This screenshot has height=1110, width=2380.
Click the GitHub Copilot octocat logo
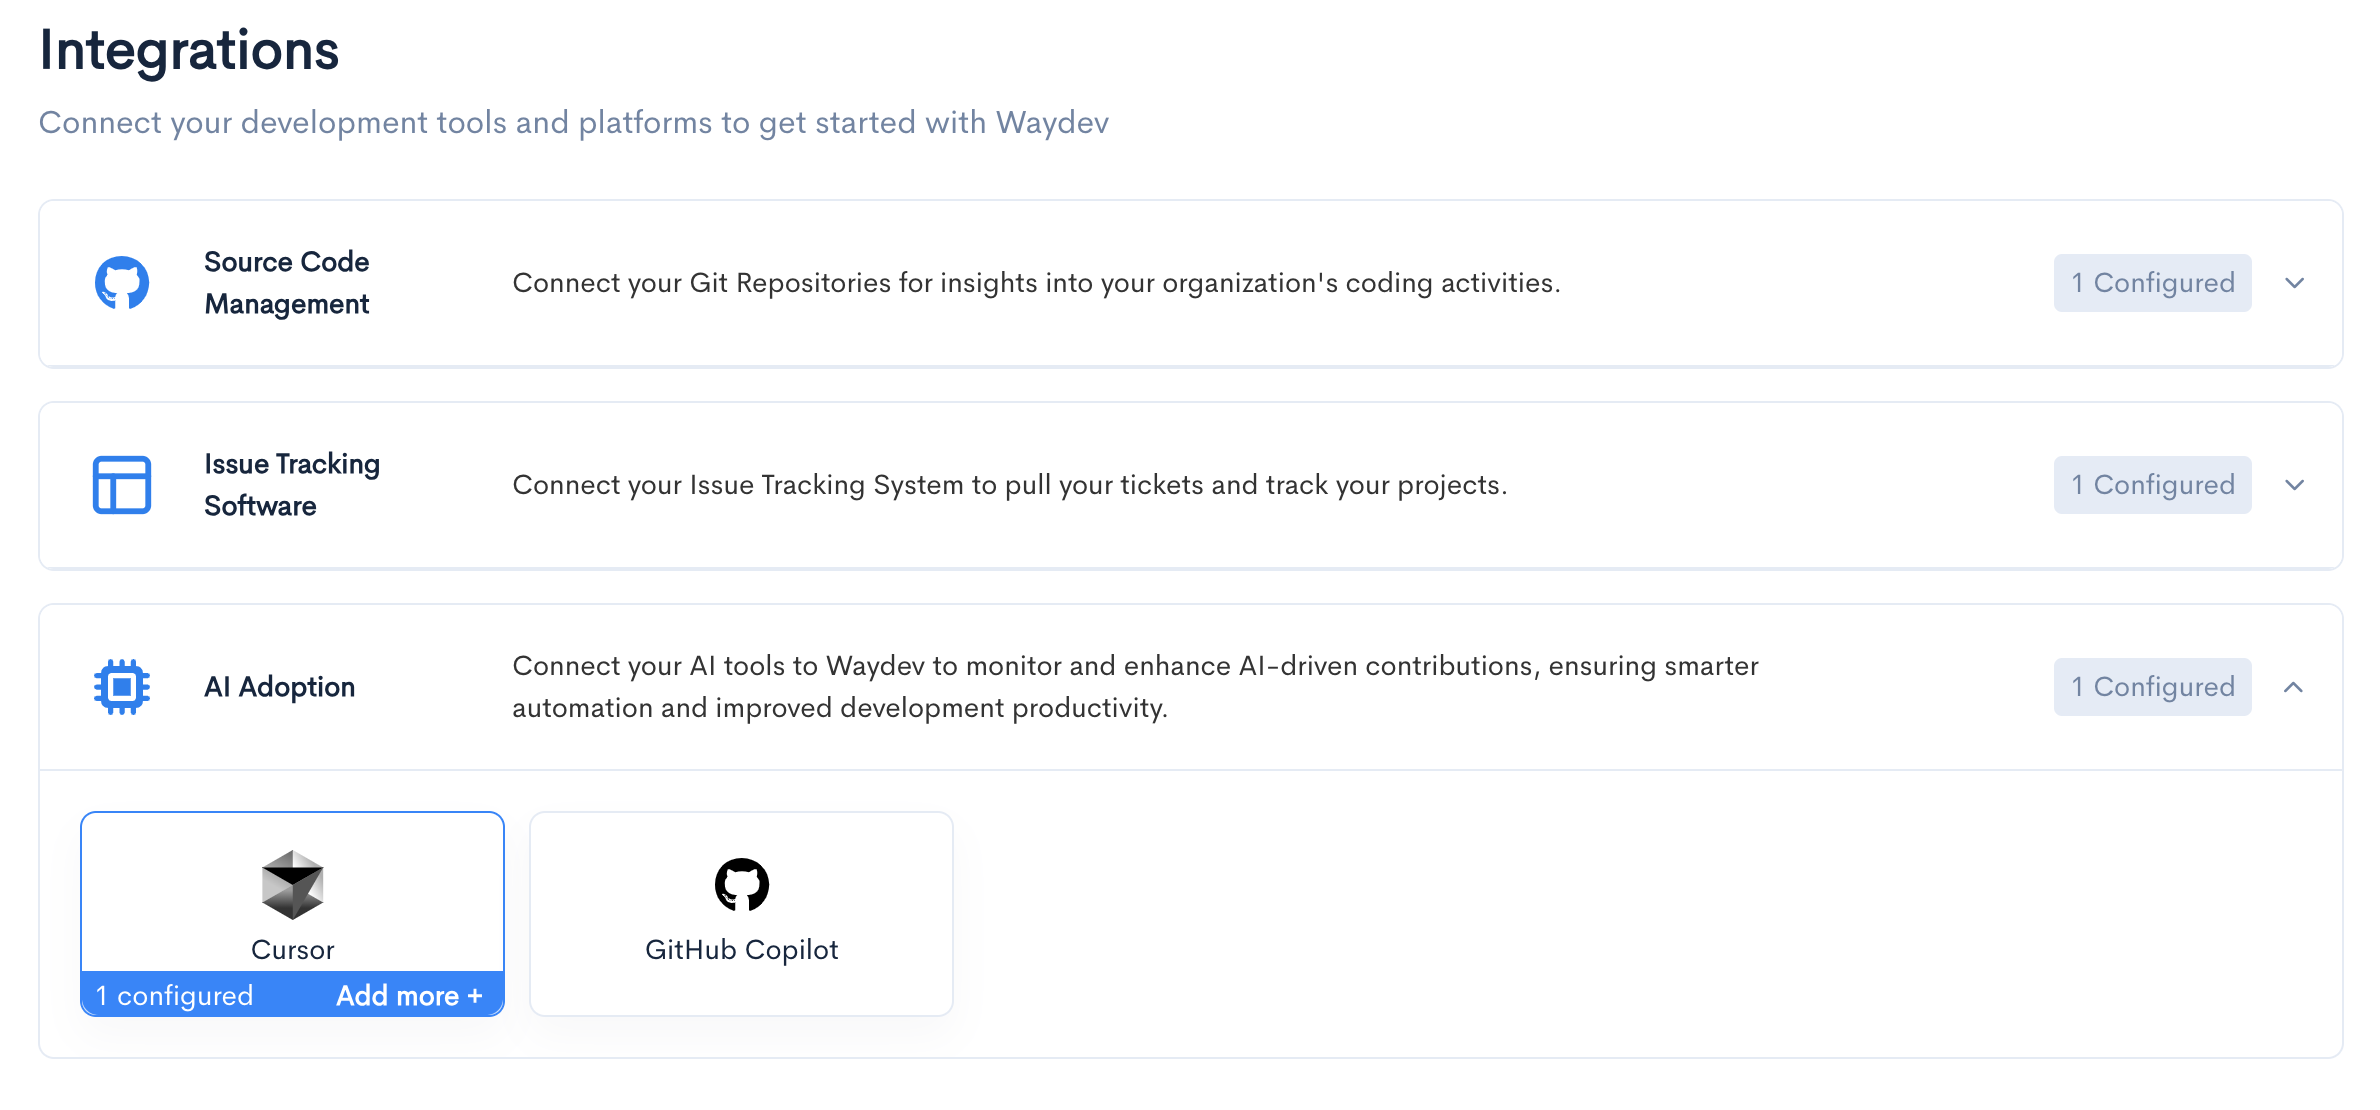click(x=741, y=885)
